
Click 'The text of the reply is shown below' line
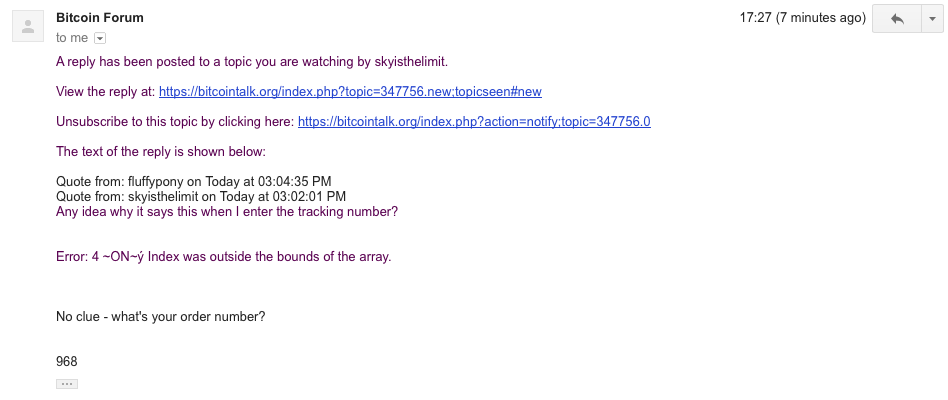pos(161,152)
